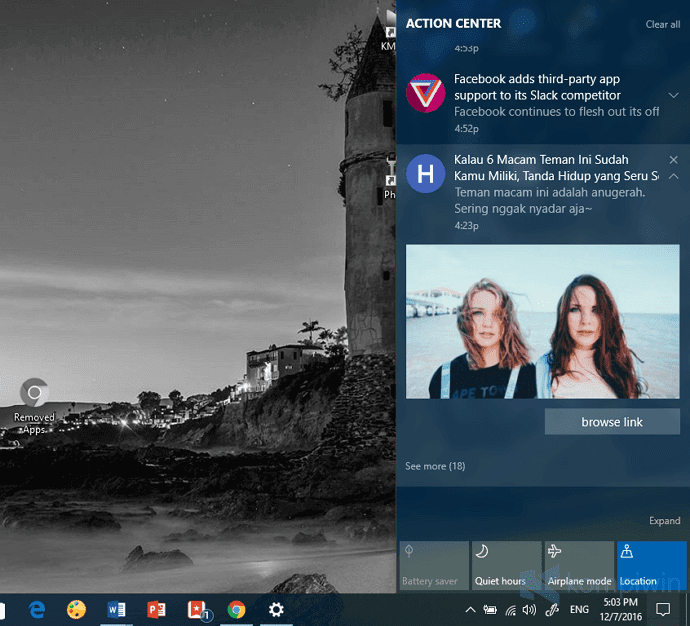The image size is (690, 626).
Task: Show hidden system tray icons
Action: click(x=470, y=610)
